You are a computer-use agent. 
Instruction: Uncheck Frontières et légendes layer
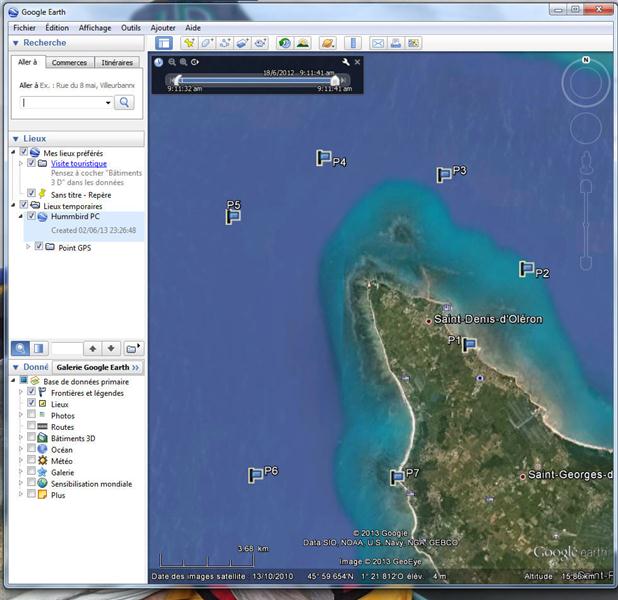tap(31, 391)
